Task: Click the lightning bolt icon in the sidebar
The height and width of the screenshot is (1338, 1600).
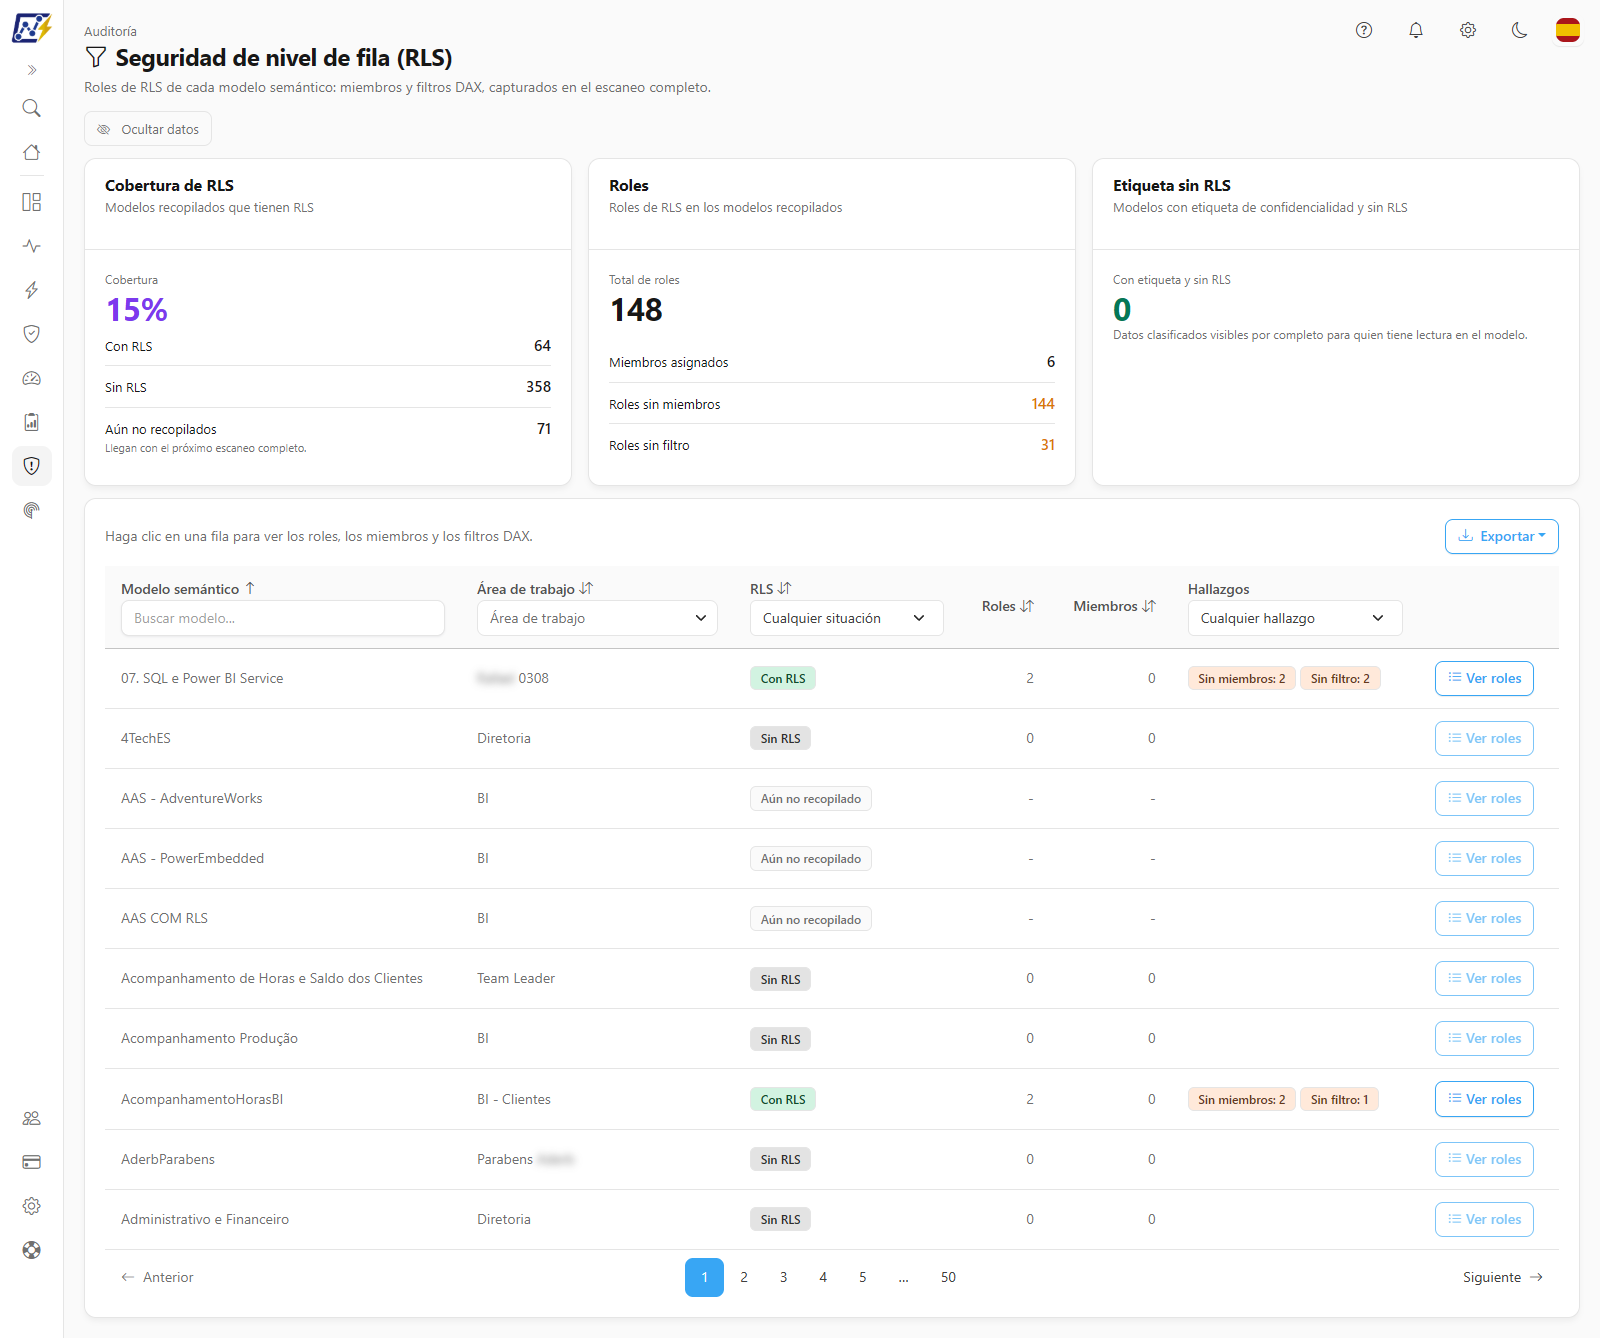Action: tap(32, 290)
